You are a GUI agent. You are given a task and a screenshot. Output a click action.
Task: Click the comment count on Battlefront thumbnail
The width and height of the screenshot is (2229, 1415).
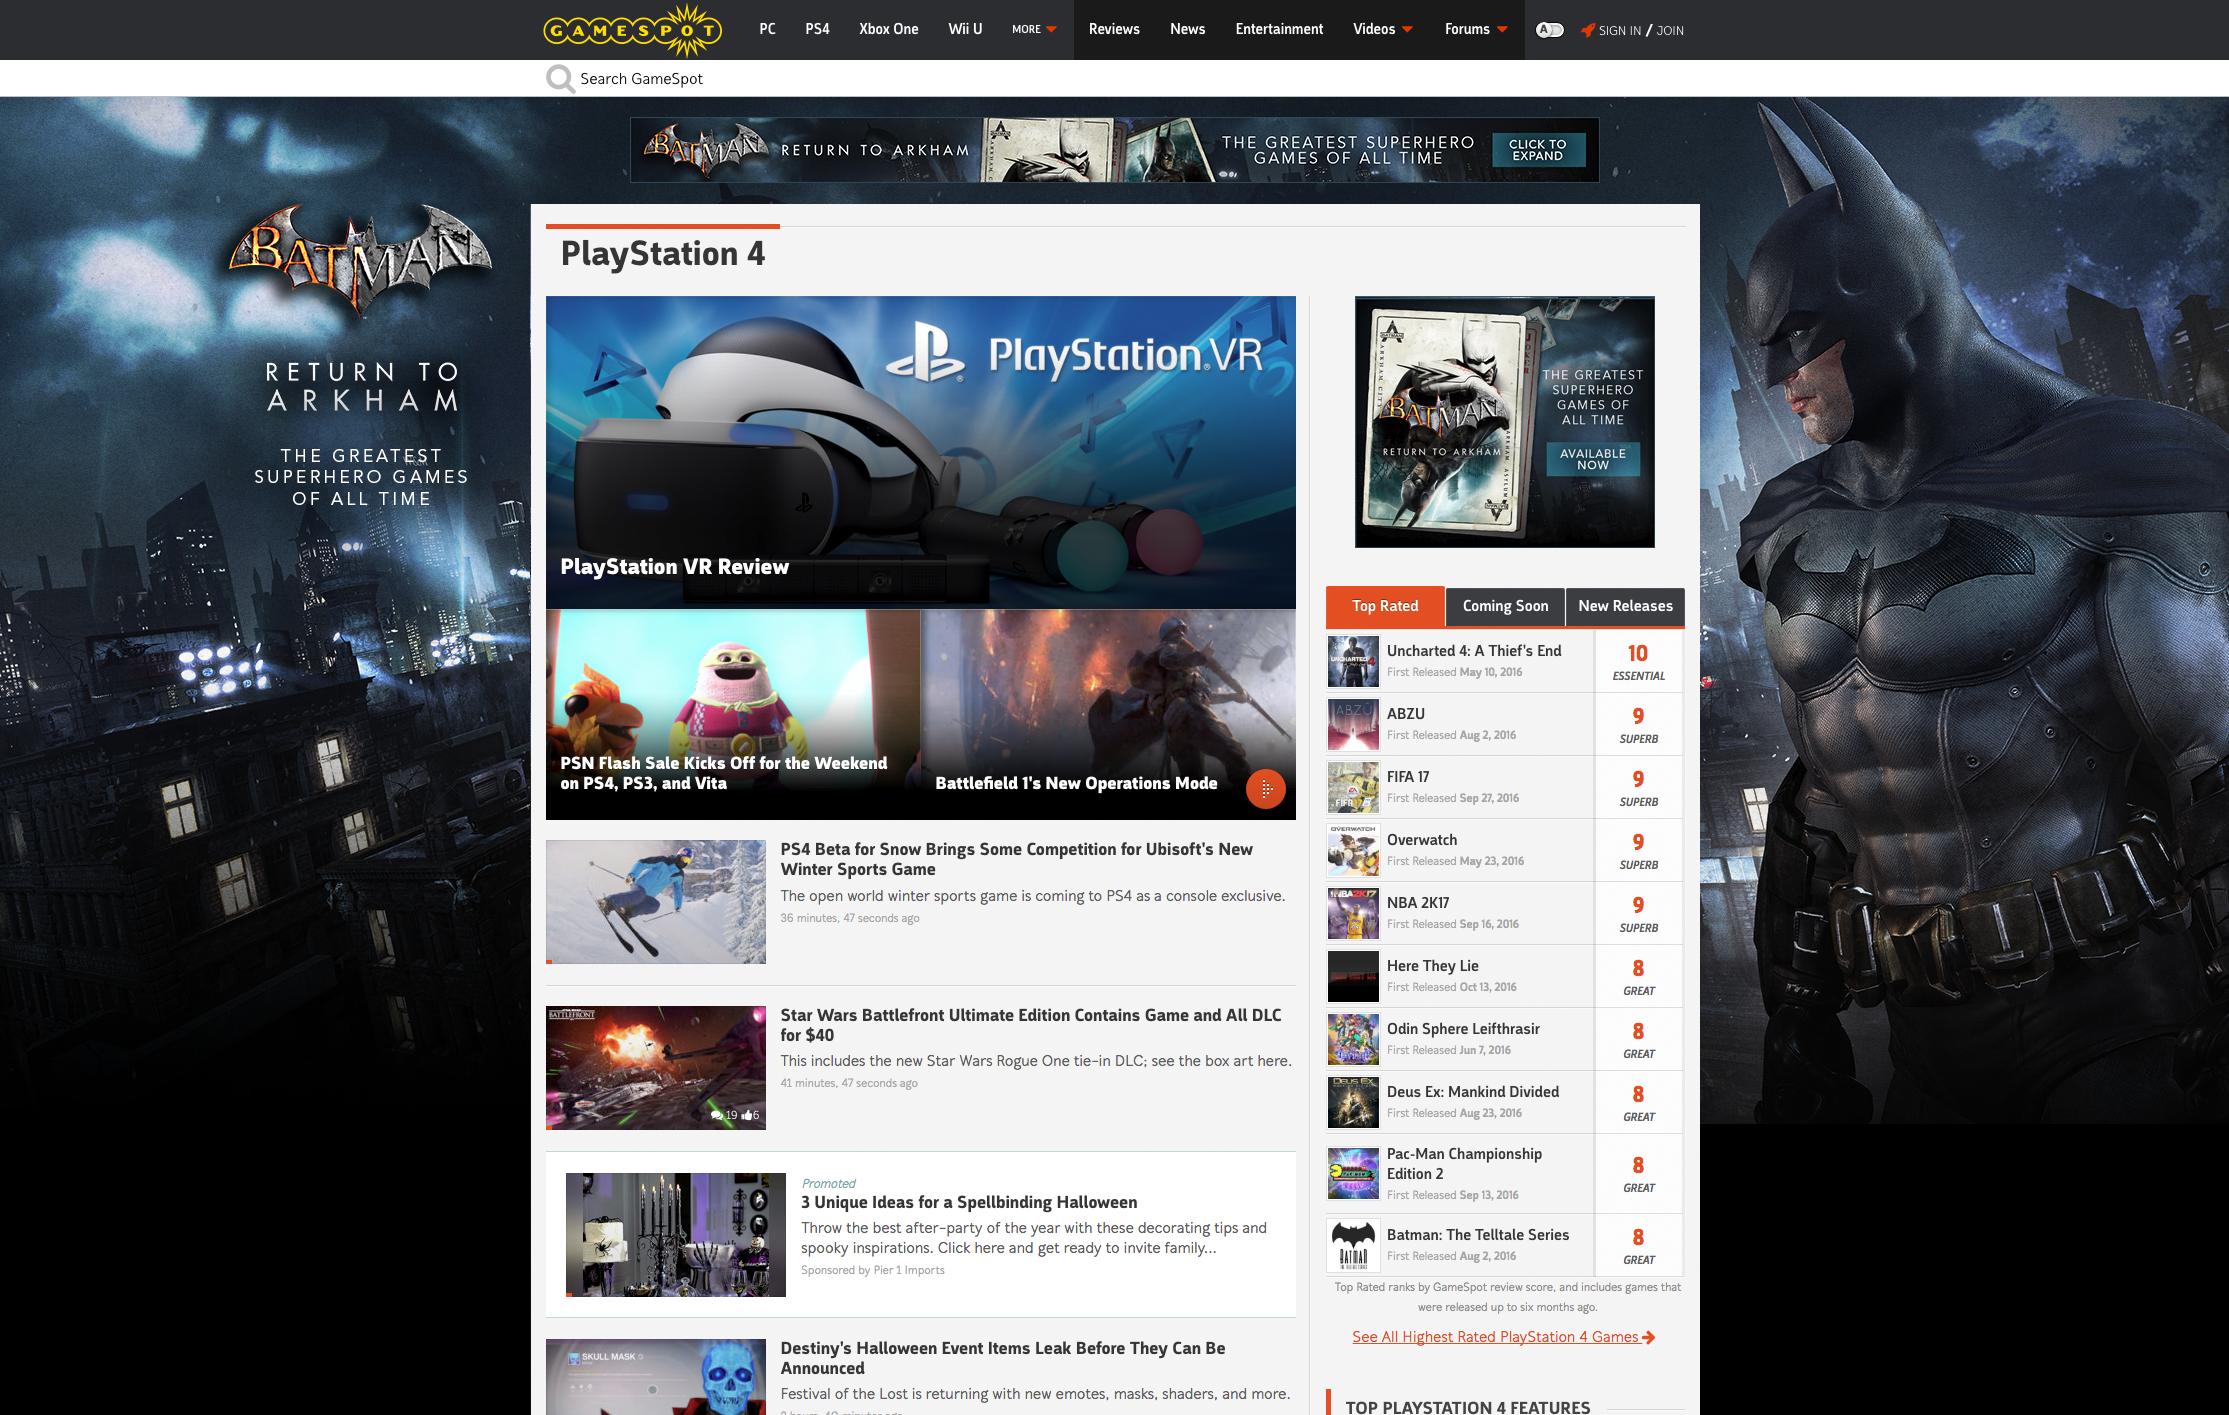(724, 1115)
